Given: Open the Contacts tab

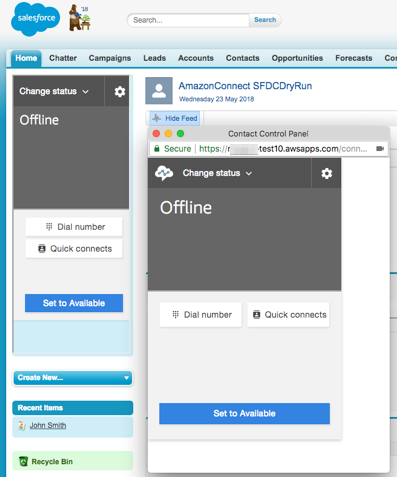Looking at the screenshot, I should (242, 58).
